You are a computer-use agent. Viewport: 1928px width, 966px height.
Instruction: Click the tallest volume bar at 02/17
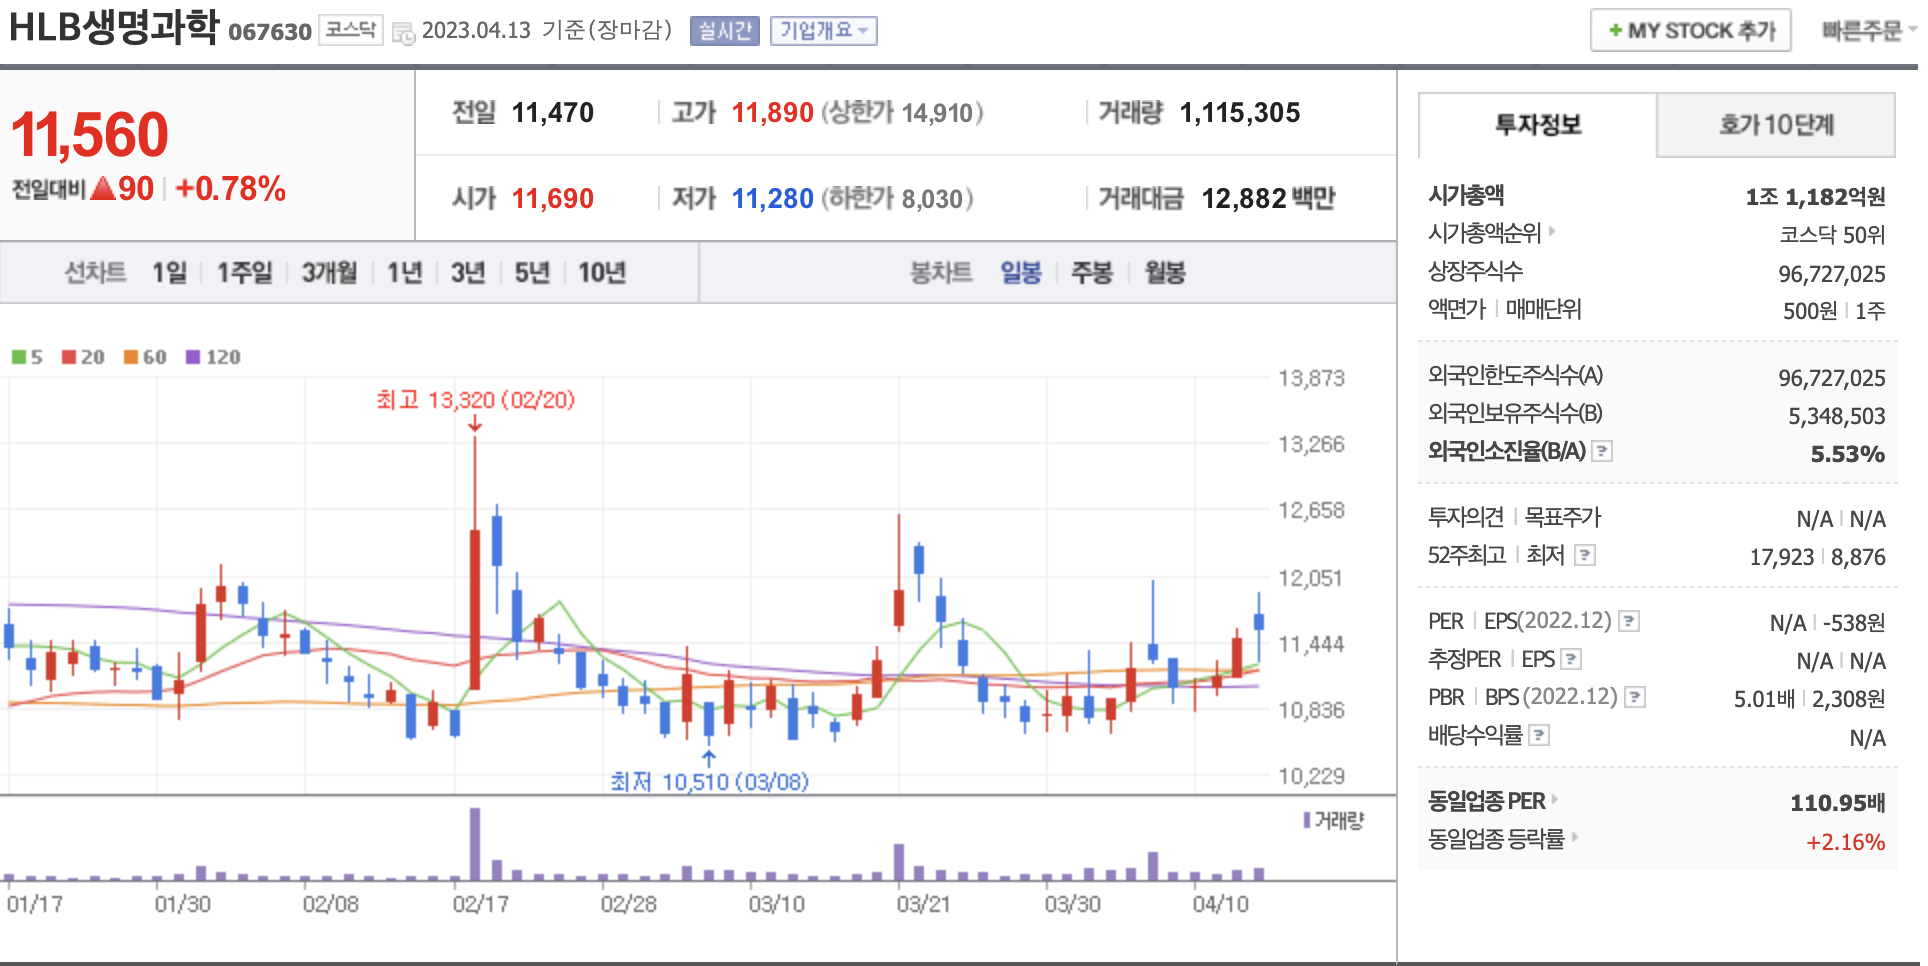click(x=475, y=843)
